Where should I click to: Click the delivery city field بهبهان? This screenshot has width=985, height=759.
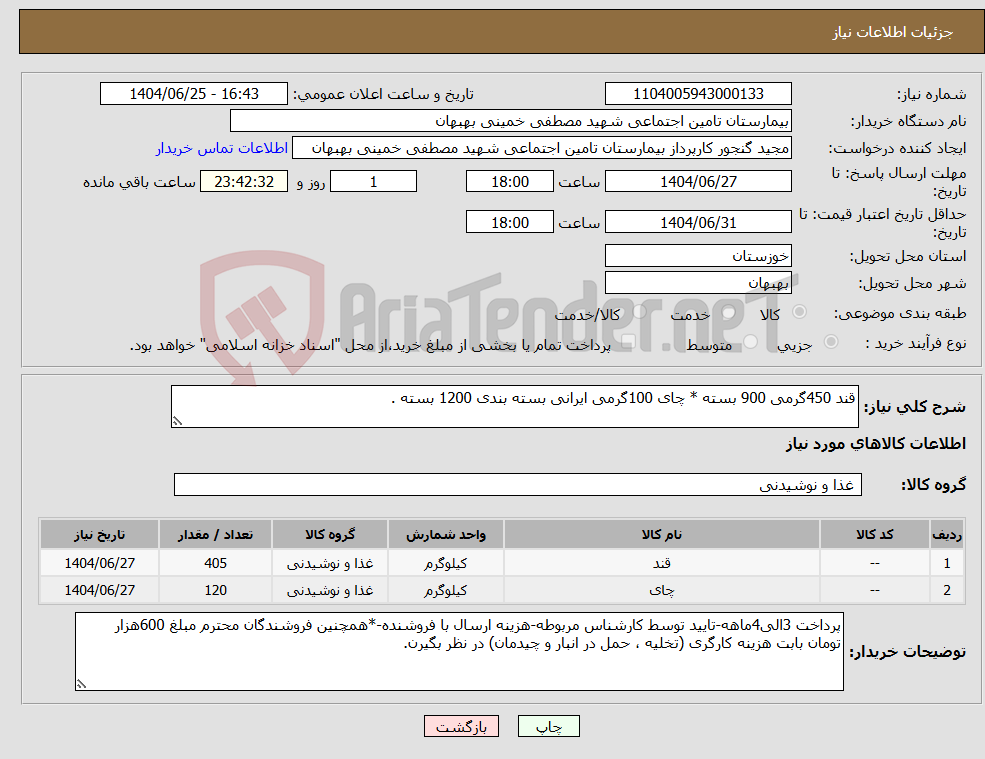(698, 283)
